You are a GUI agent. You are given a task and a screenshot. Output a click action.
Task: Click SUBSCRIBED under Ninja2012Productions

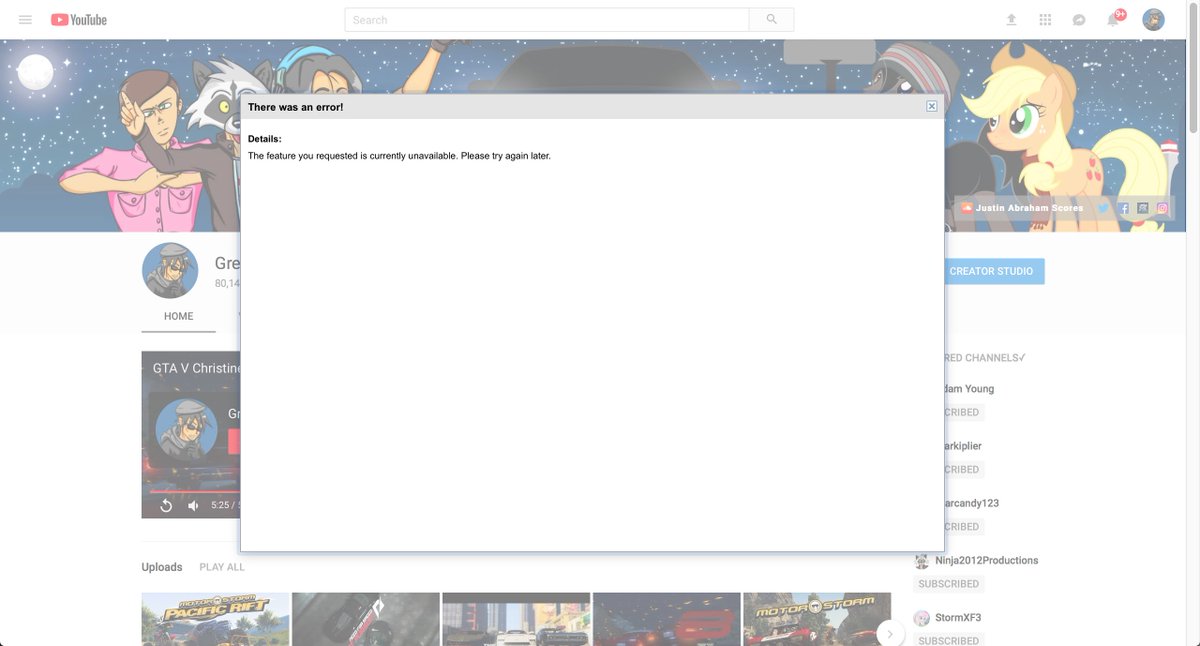click(x=948, y=583)
